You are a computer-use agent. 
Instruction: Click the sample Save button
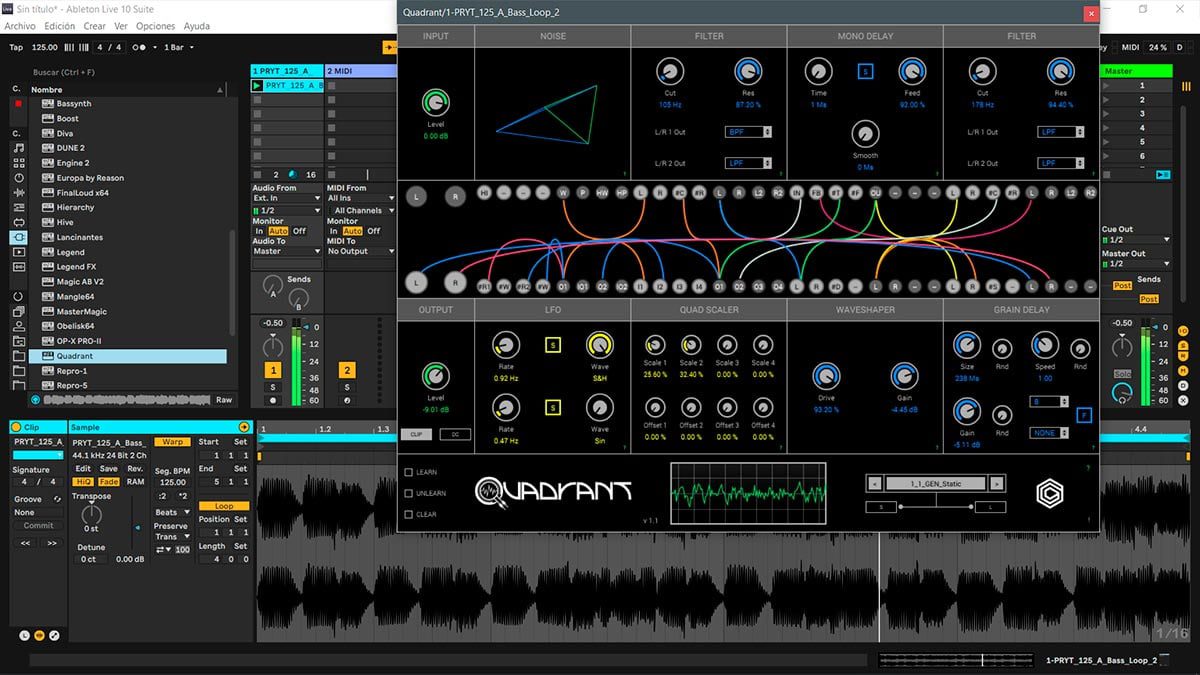pyautogui.click(x=109, y=468)
